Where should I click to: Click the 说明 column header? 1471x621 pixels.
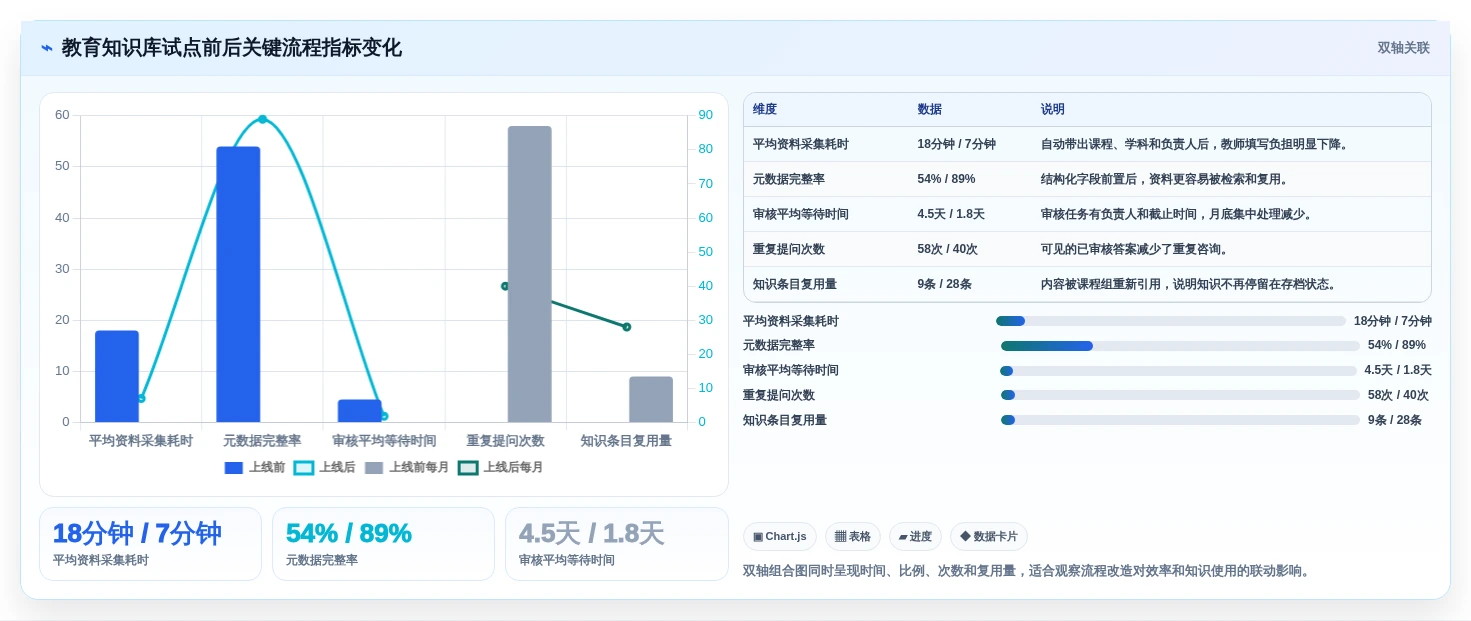1052,109
